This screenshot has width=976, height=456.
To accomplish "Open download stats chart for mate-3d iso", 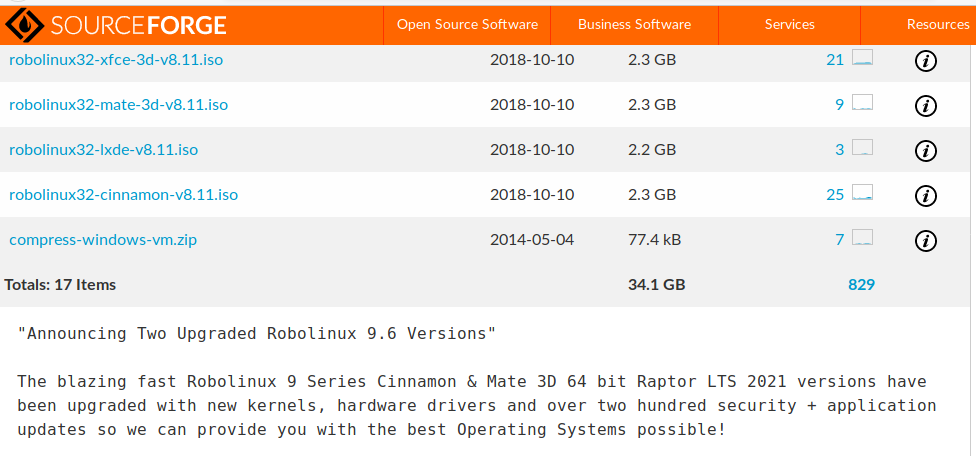I will (x=862, y=103).
